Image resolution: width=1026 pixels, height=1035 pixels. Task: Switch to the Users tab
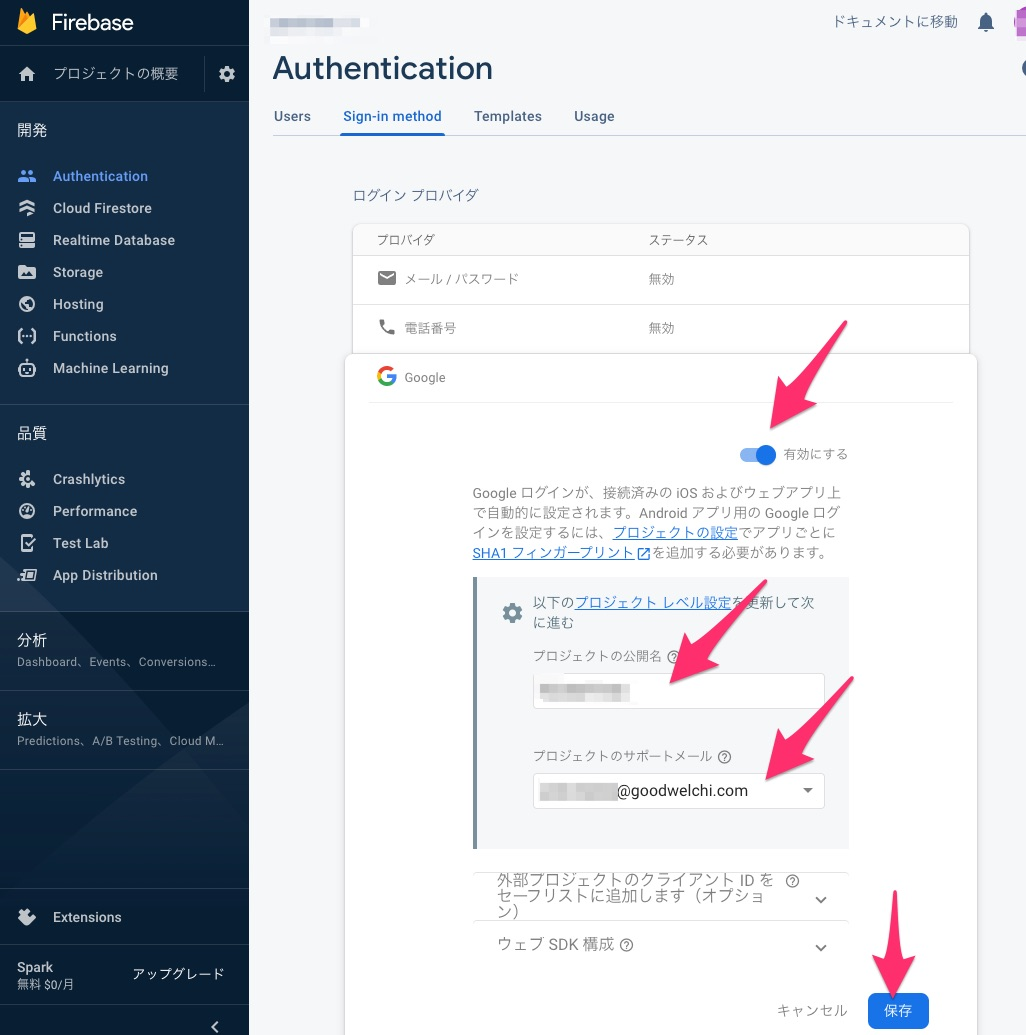(292, 116)
